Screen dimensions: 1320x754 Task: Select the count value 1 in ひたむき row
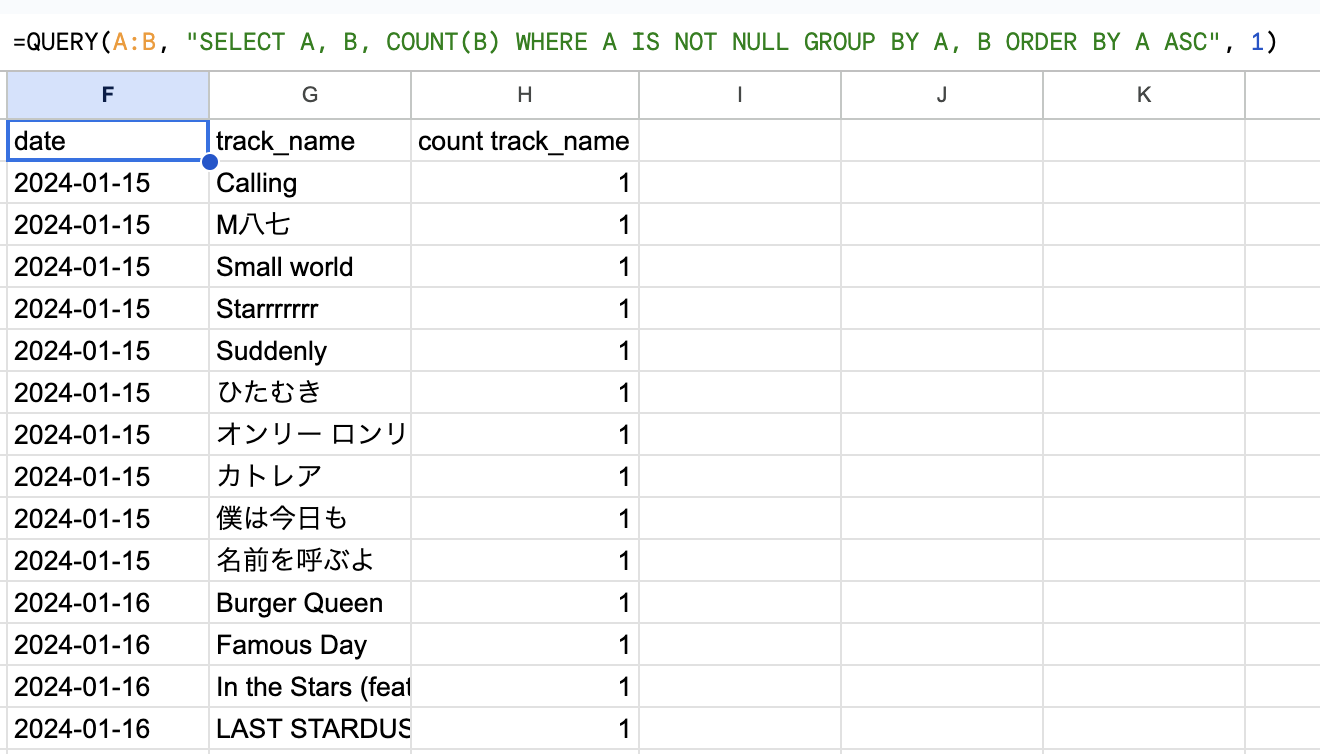click(x=525, y=393)
